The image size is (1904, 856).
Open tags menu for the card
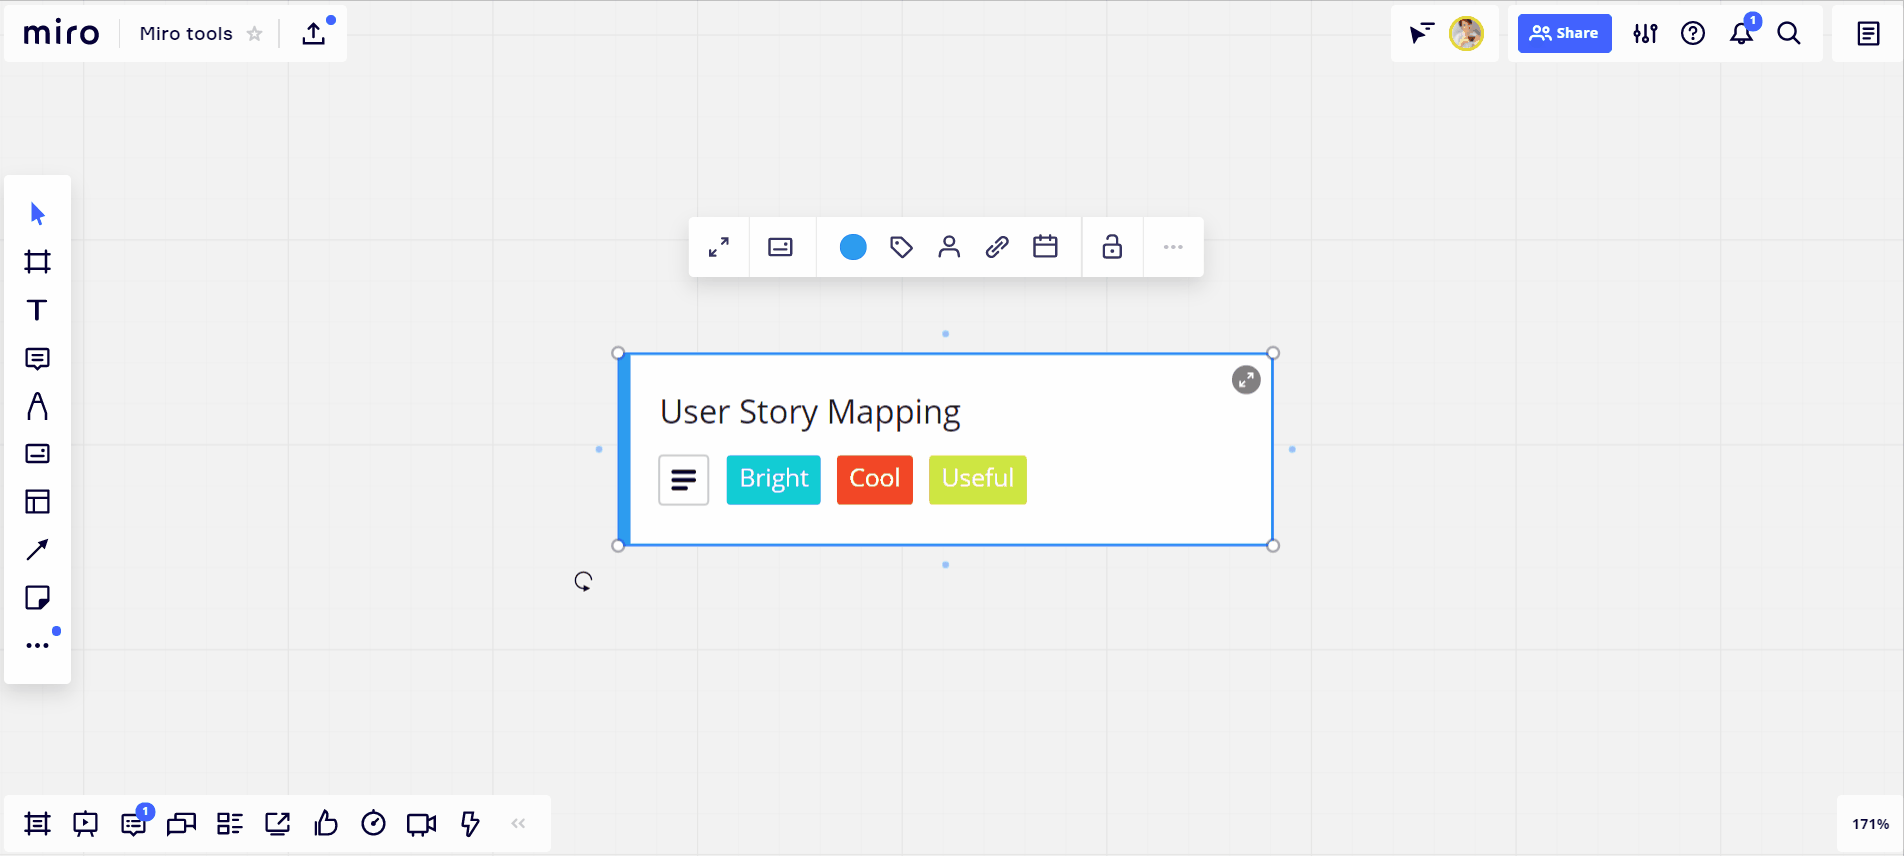point(901,247)
